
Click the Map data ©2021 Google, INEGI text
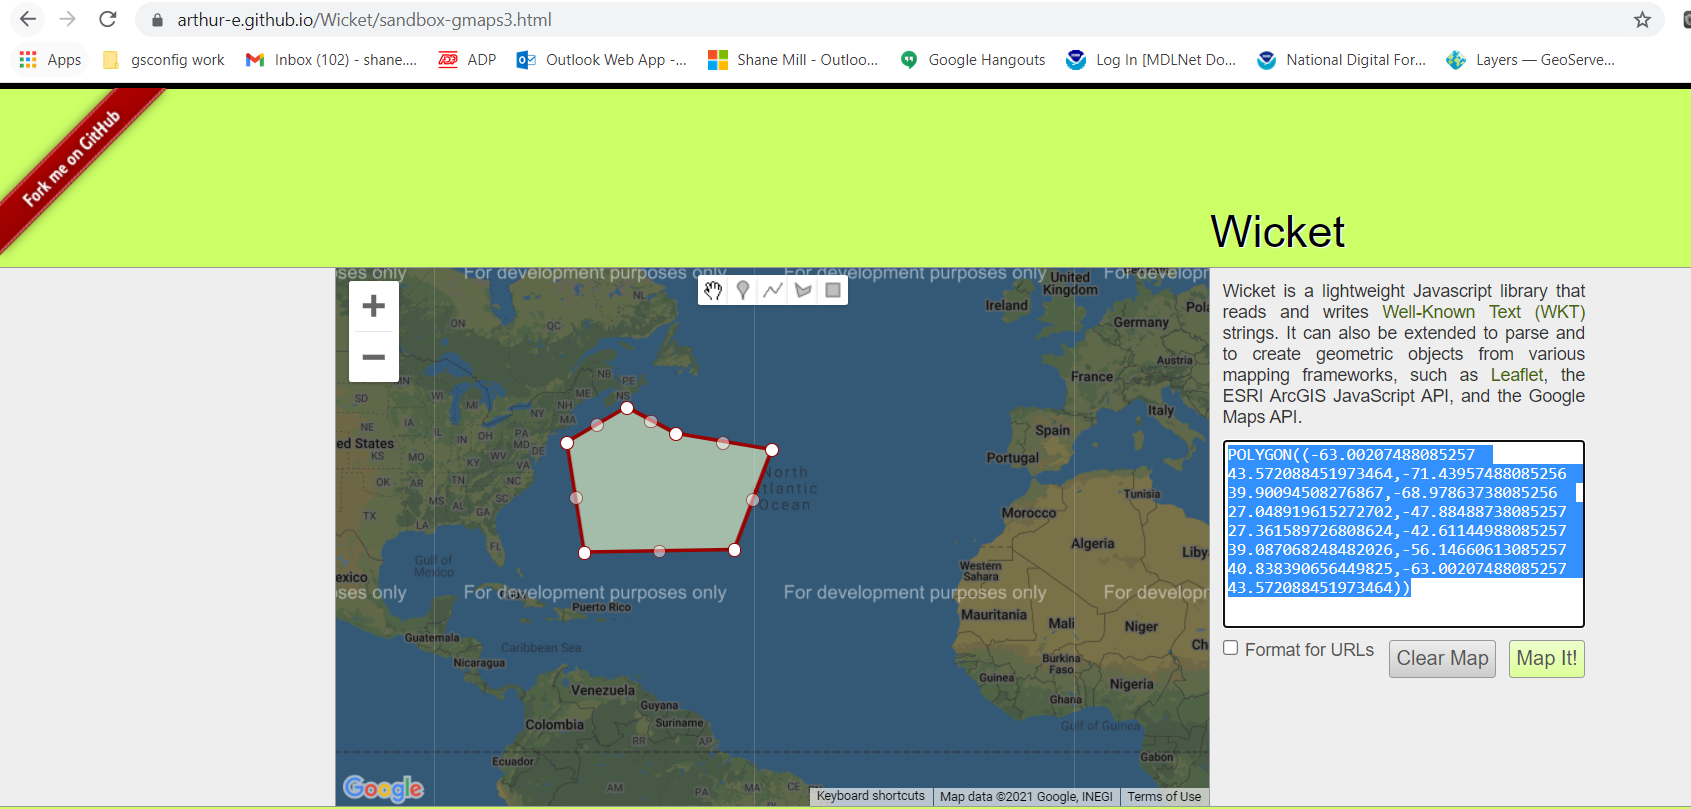(x=1026, y=797)
